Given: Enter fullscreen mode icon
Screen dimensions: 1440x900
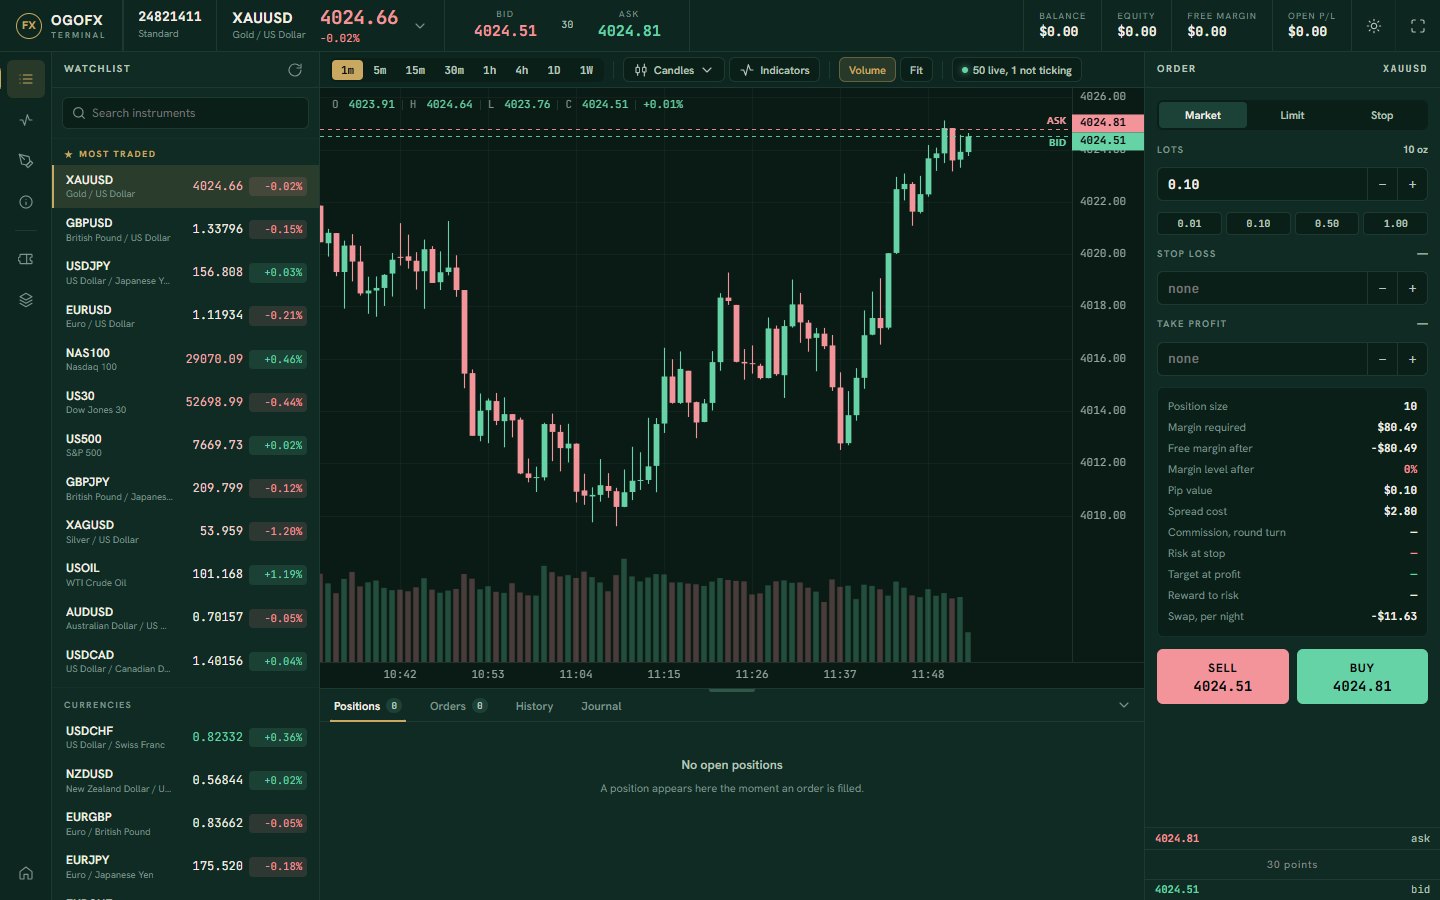Looking at the screenshot, I should [x=1418, y=26].
